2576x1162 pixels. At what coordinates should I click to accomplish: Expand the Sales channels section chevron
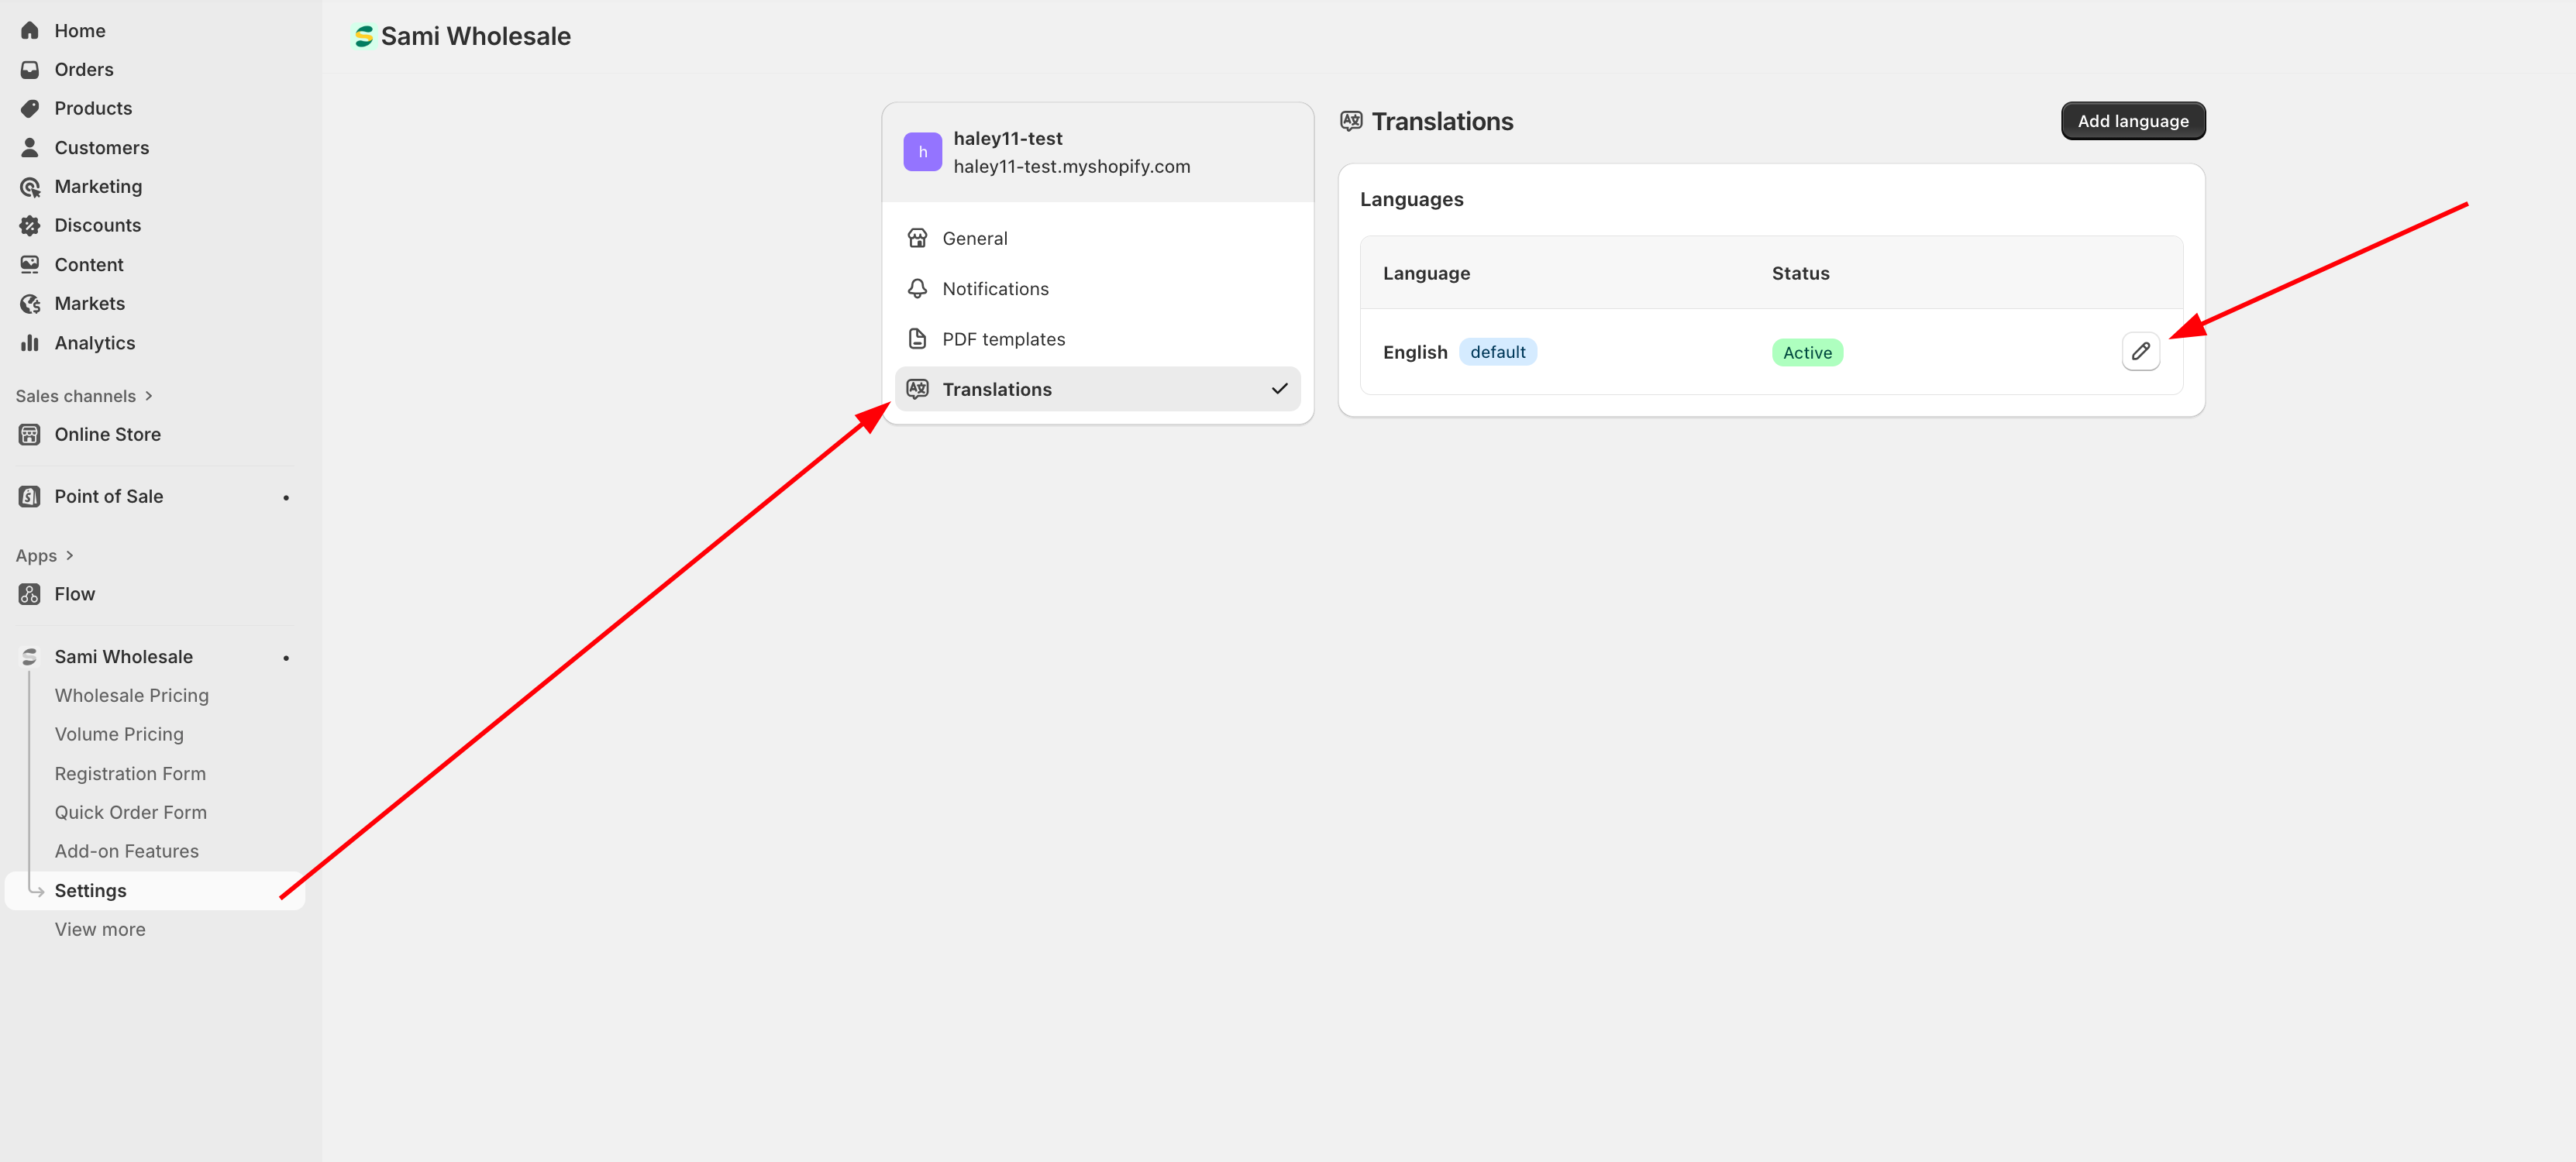tap(149, 396)
